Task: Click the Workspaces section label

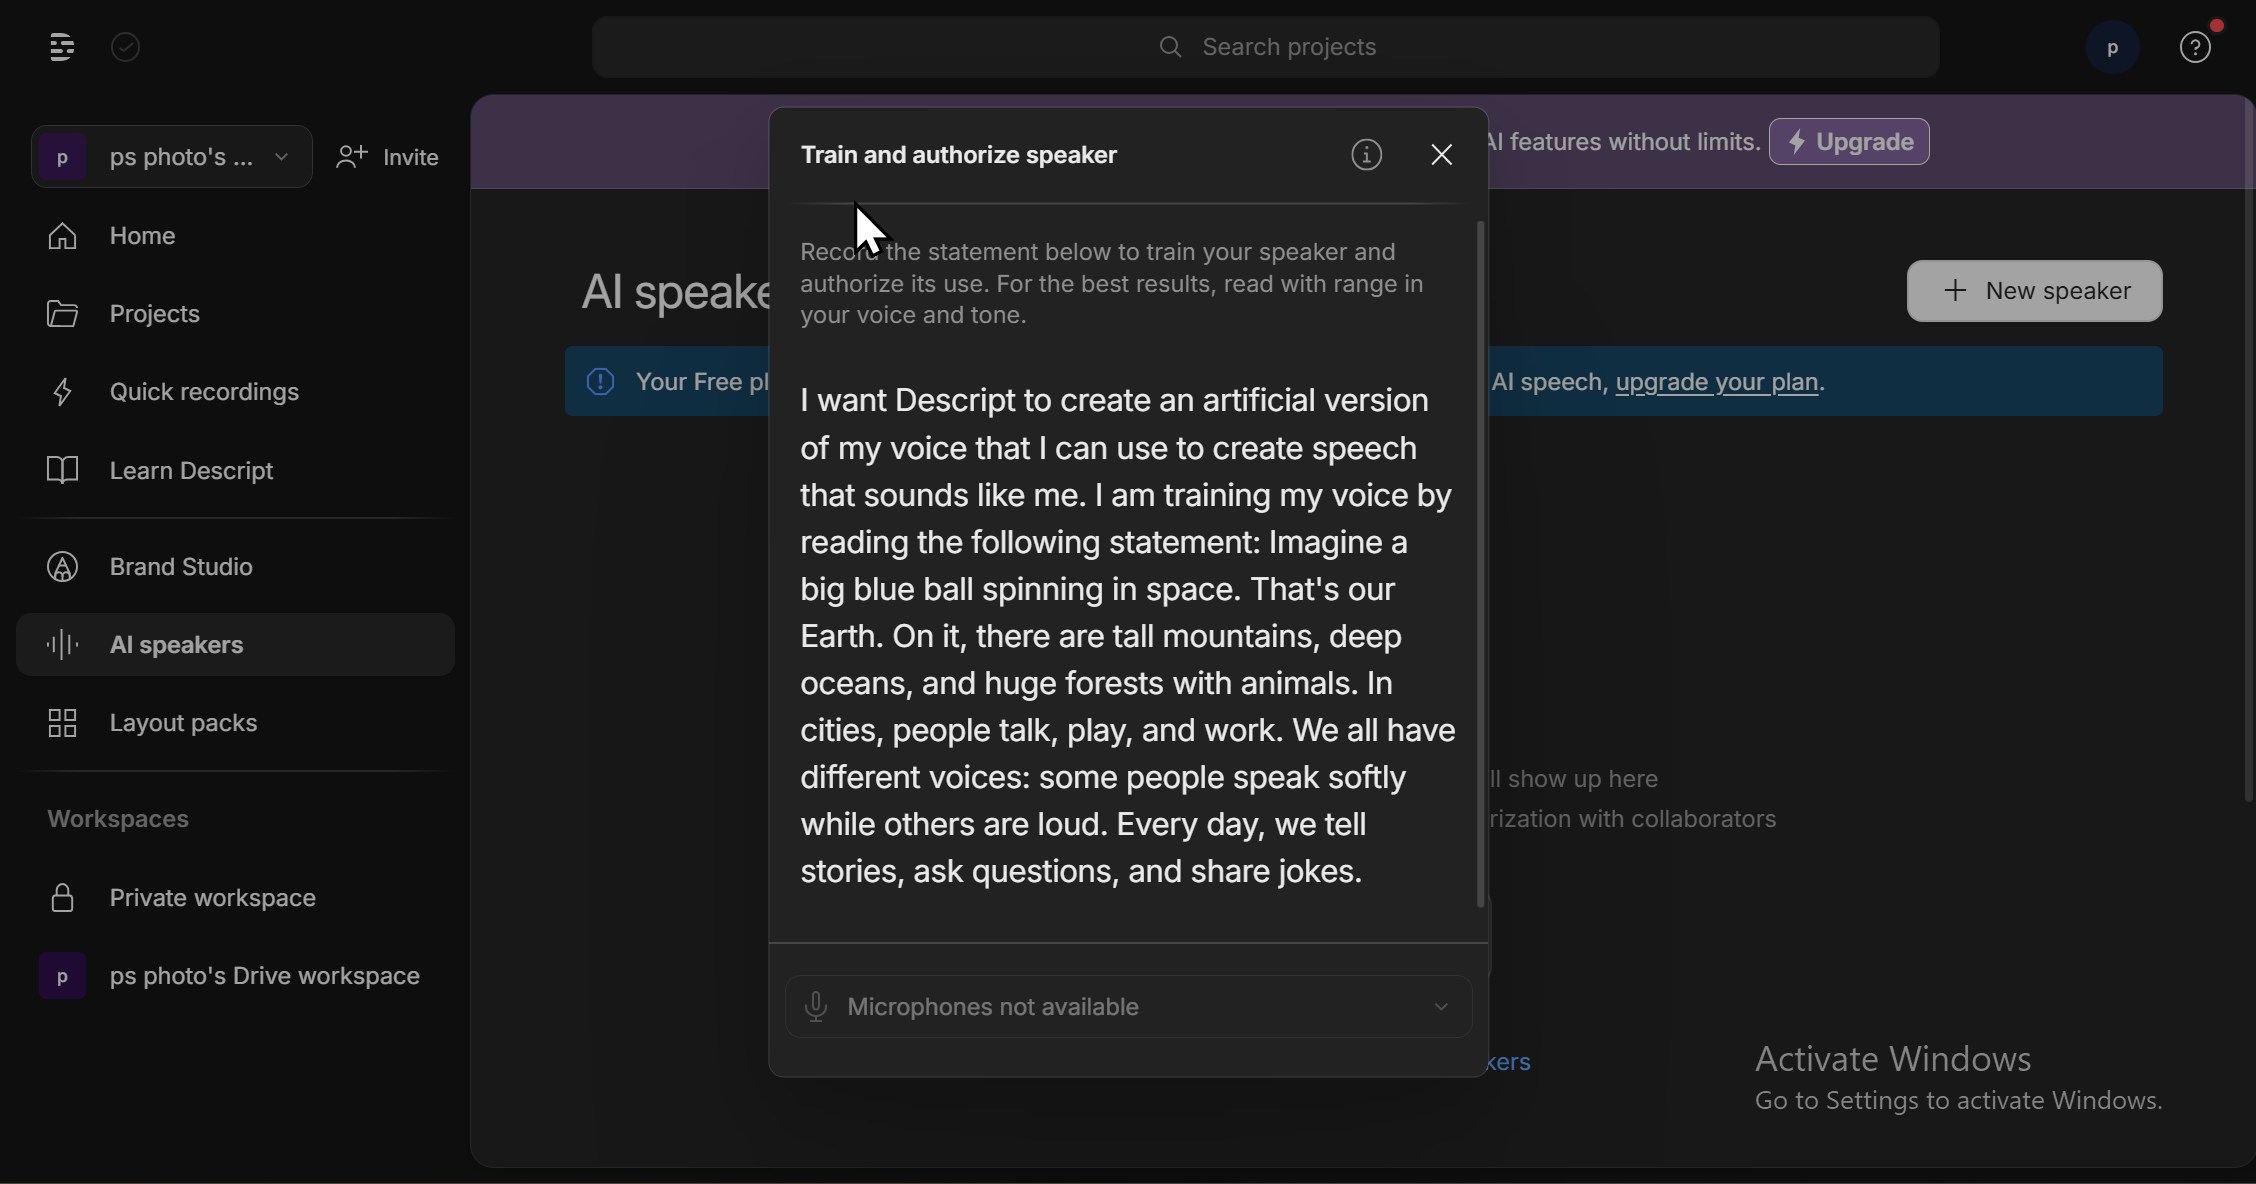Action: pyautogui.click(x=118, y=819)
